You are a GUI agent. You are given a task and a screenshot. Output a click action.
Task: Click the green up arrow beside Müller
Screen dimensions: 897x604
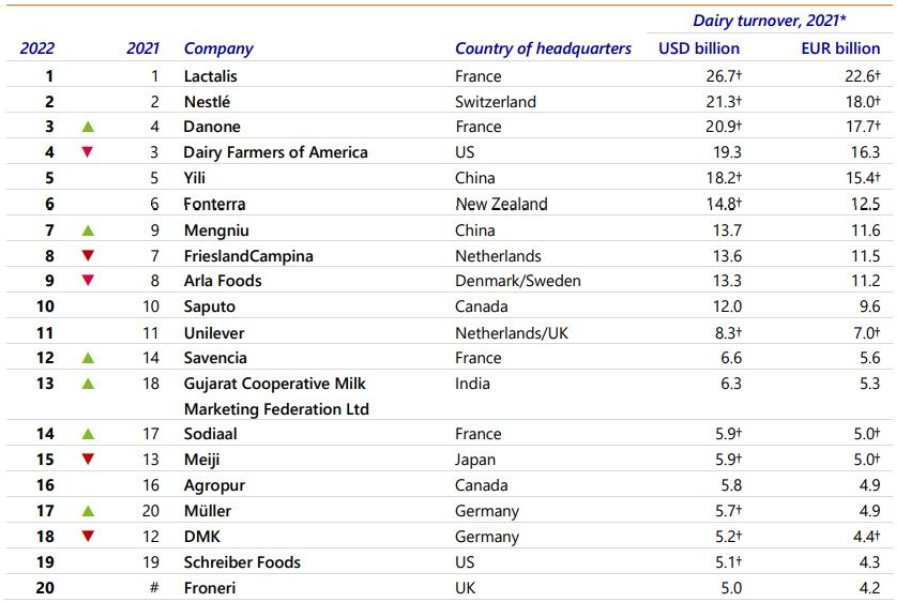[88, 511]
